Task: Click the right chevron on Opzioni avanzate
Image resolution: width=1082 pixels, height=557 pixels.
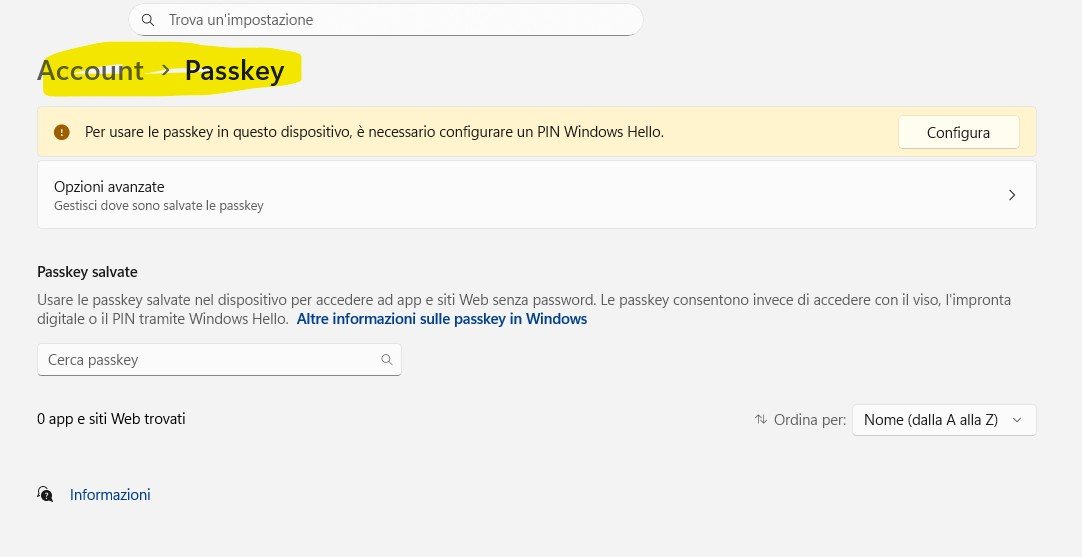Action: (x=1012, y=195)
